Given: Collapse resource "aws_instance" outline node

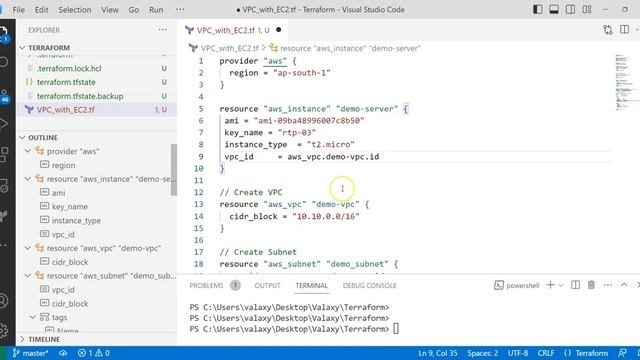Looking at the screenshot, I should (27, 179).
